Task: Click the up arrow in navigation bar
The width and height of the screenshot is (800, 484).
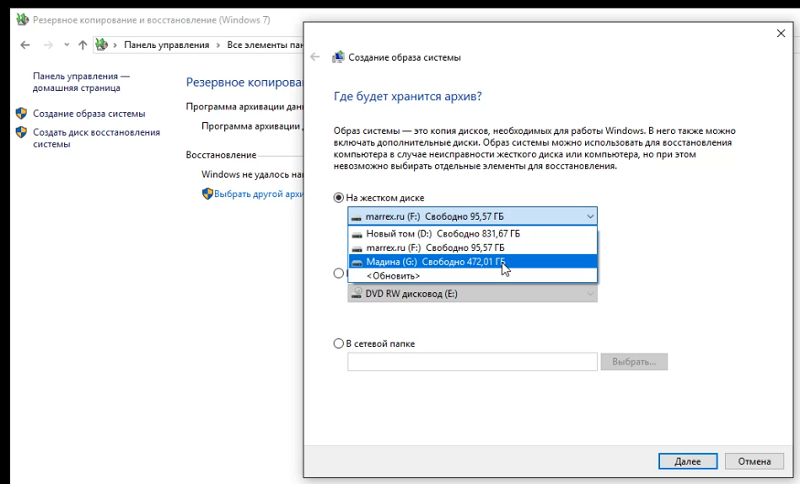Action: point(83,45)
